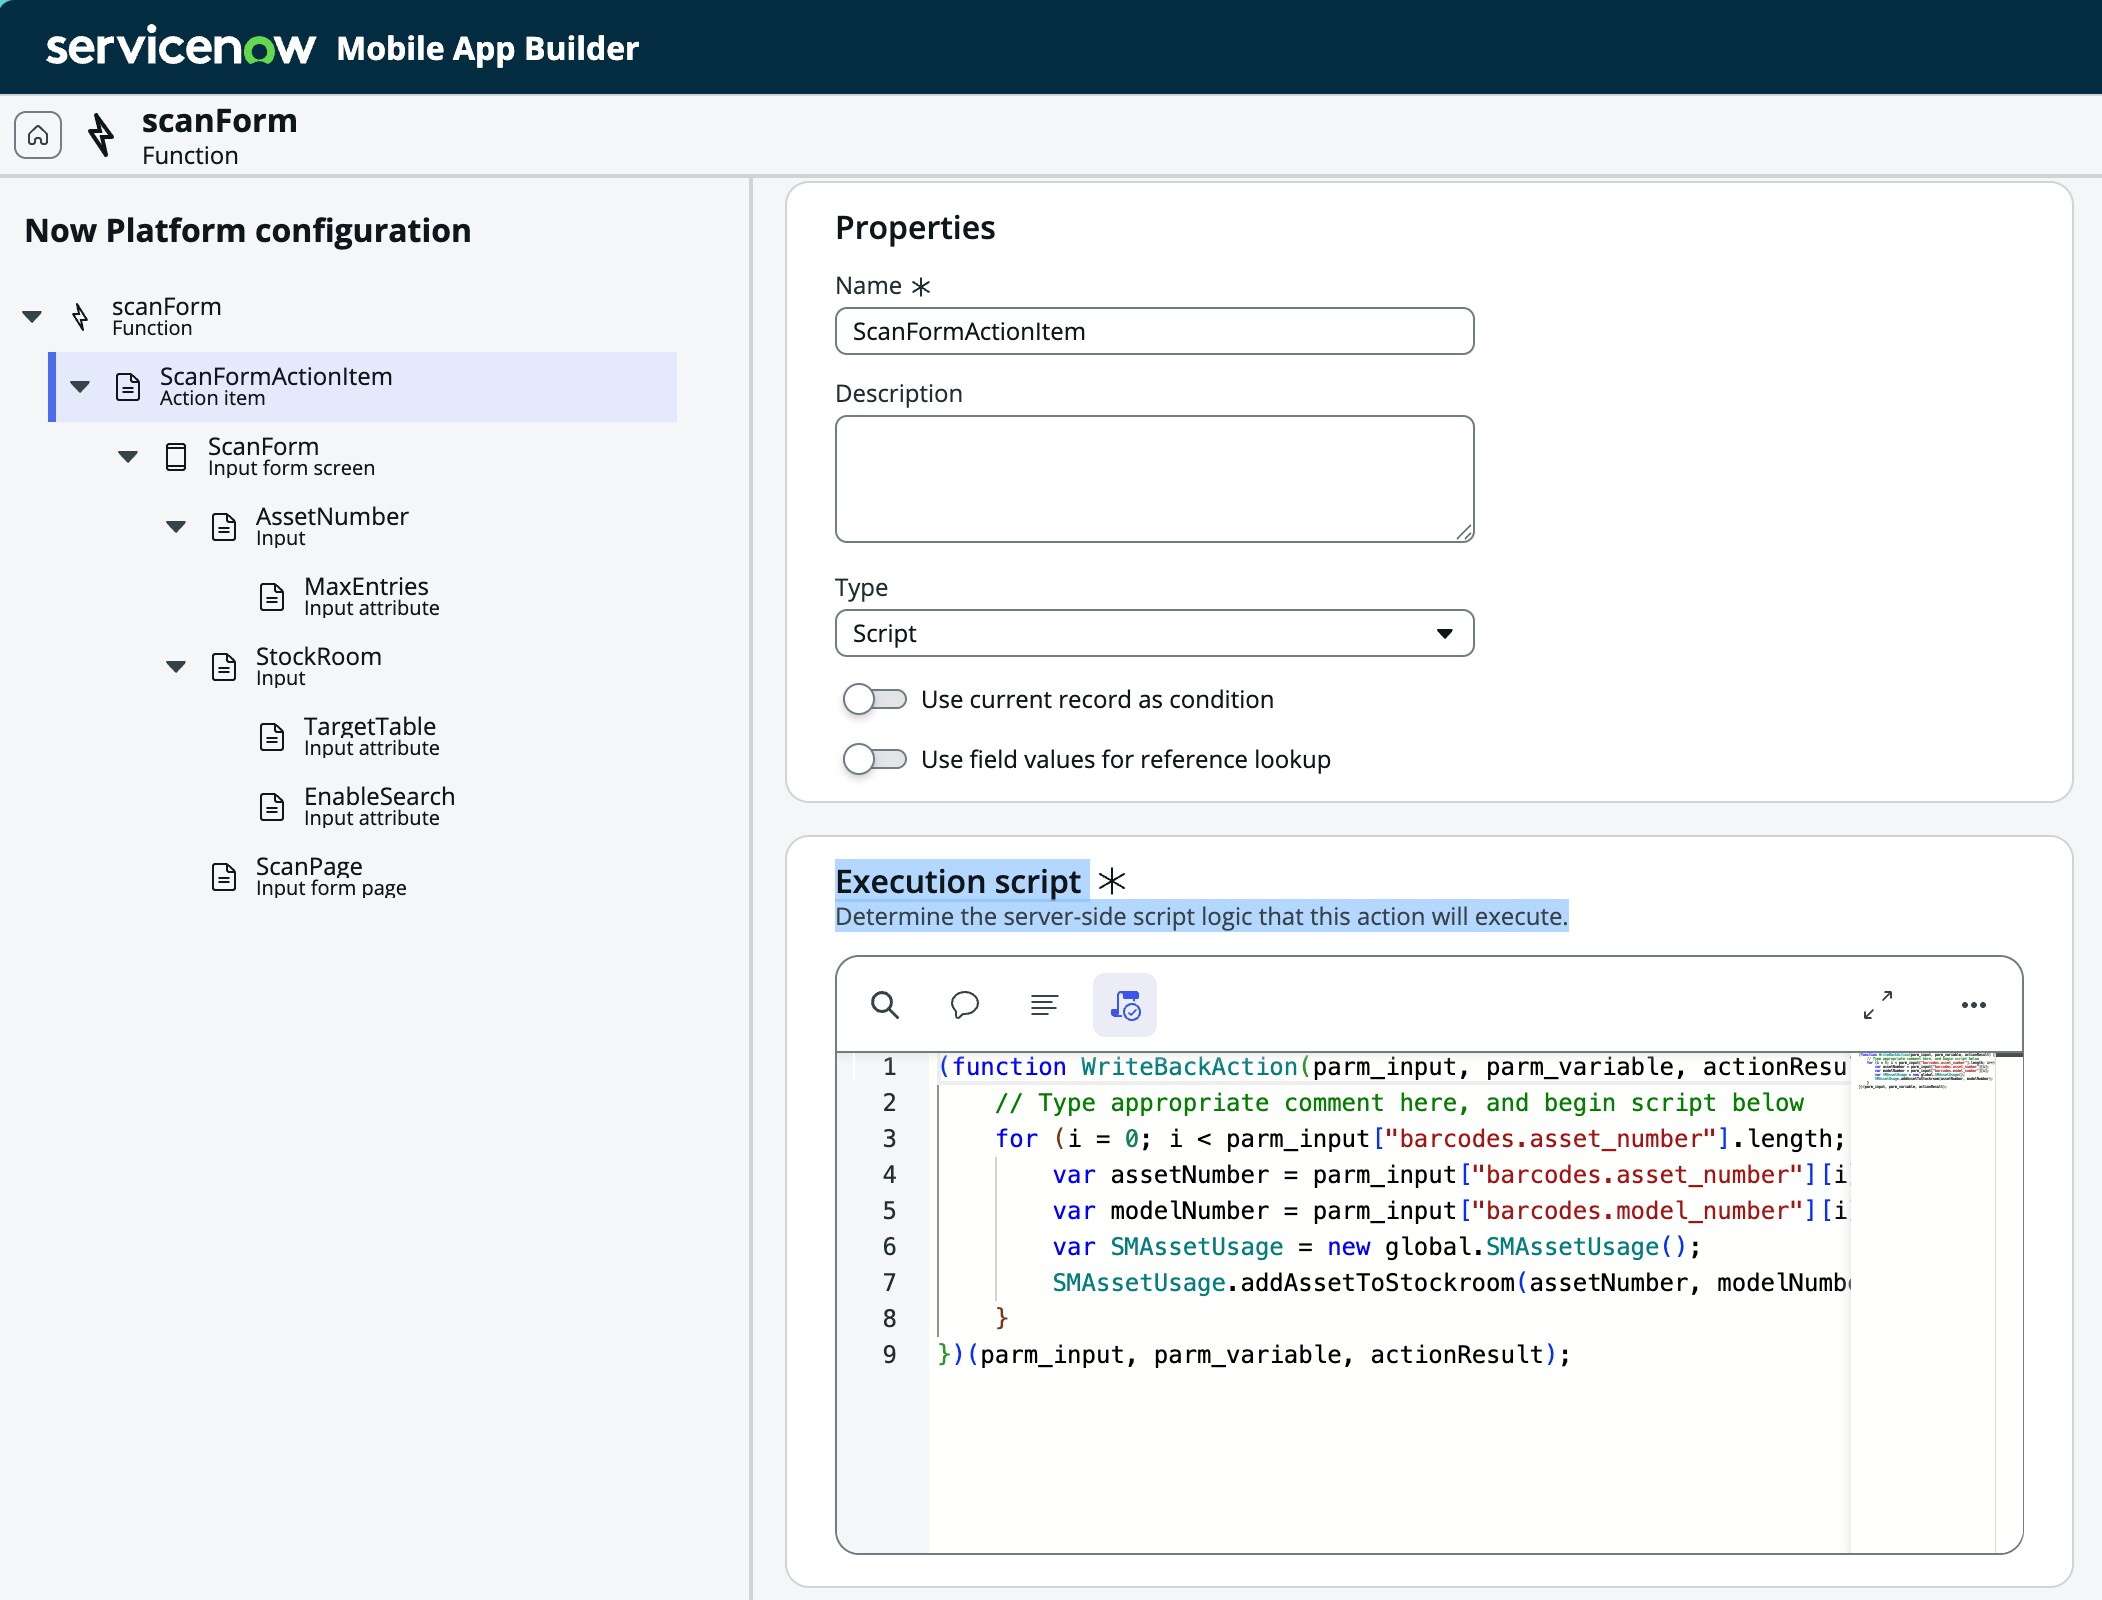Collapse the scanForm Function tree node
The width and height of the screenshot is (2102, 1600).
32,317
